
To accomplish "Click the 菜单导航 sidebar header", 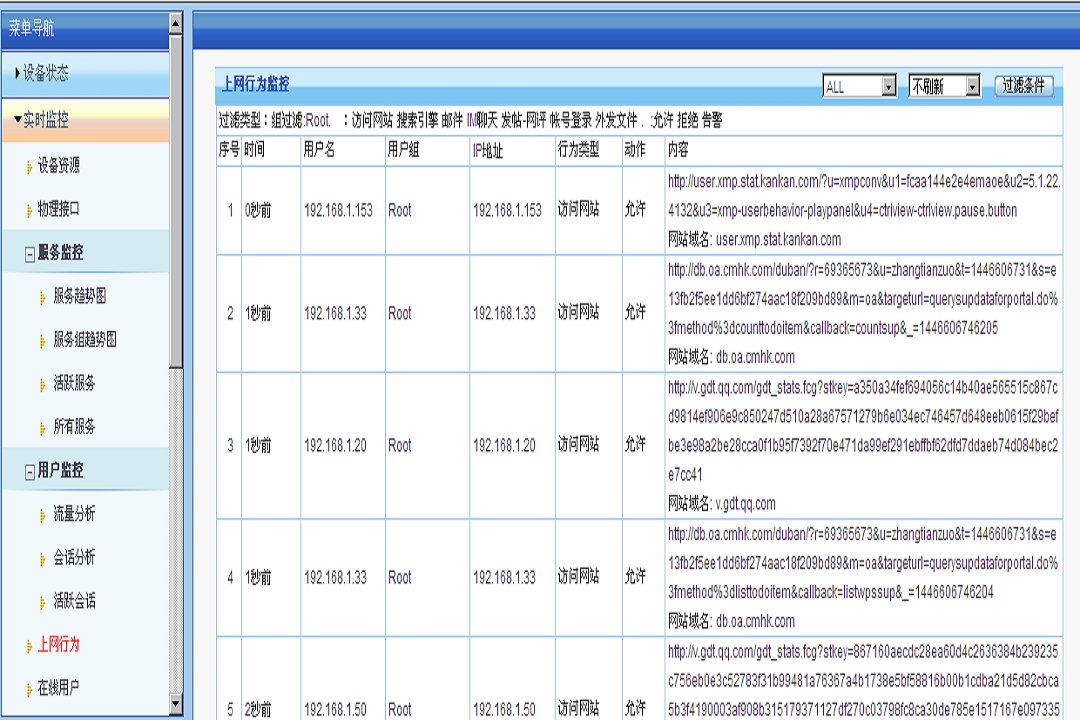I will pos(85,28).
